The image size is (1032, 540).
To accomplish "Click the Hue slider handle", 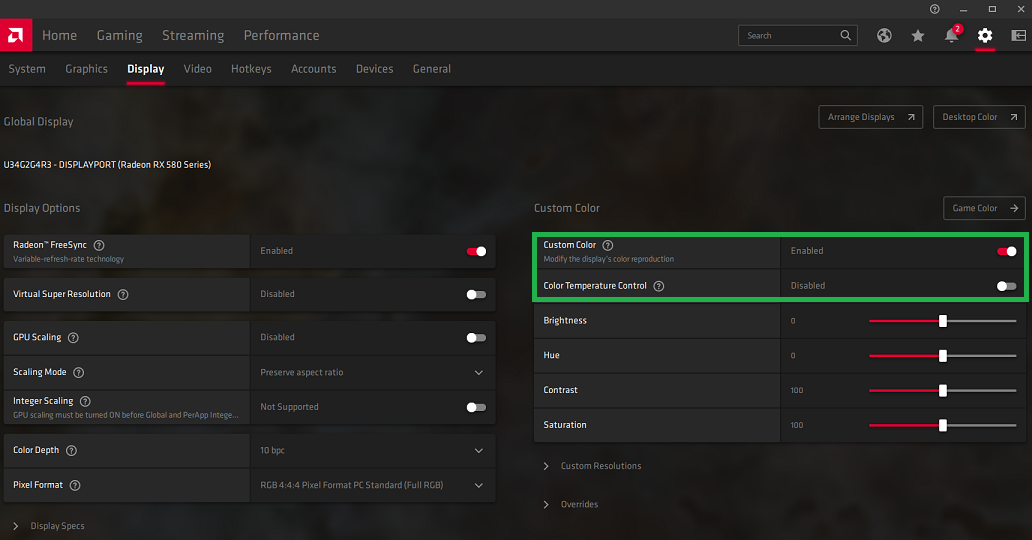I will coord(942,356).
